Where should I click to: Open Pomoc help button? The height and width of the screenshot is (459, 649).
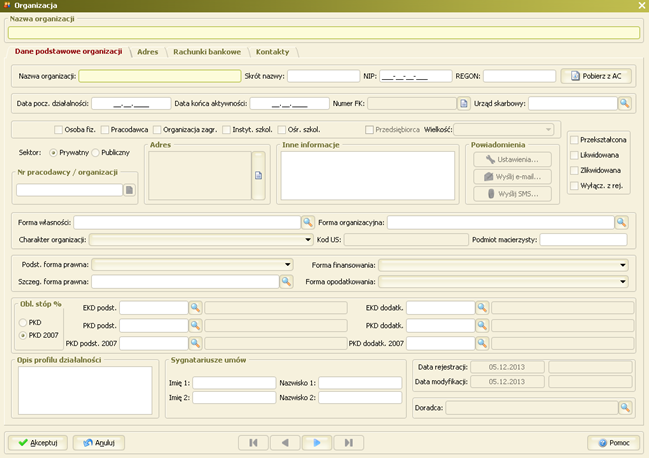point(614,443)
